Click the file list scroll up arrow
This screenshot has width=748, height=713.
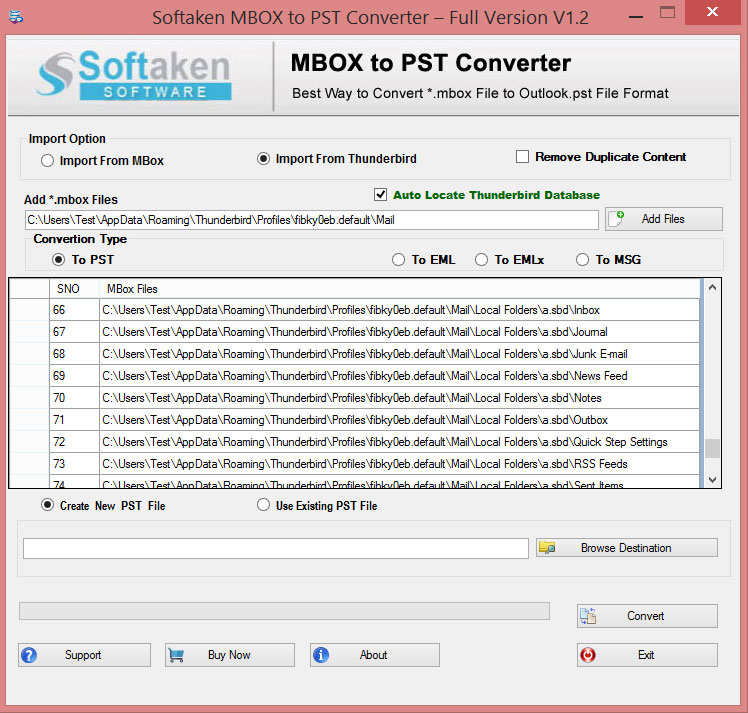pyautogui.click(x=712, y=287)
